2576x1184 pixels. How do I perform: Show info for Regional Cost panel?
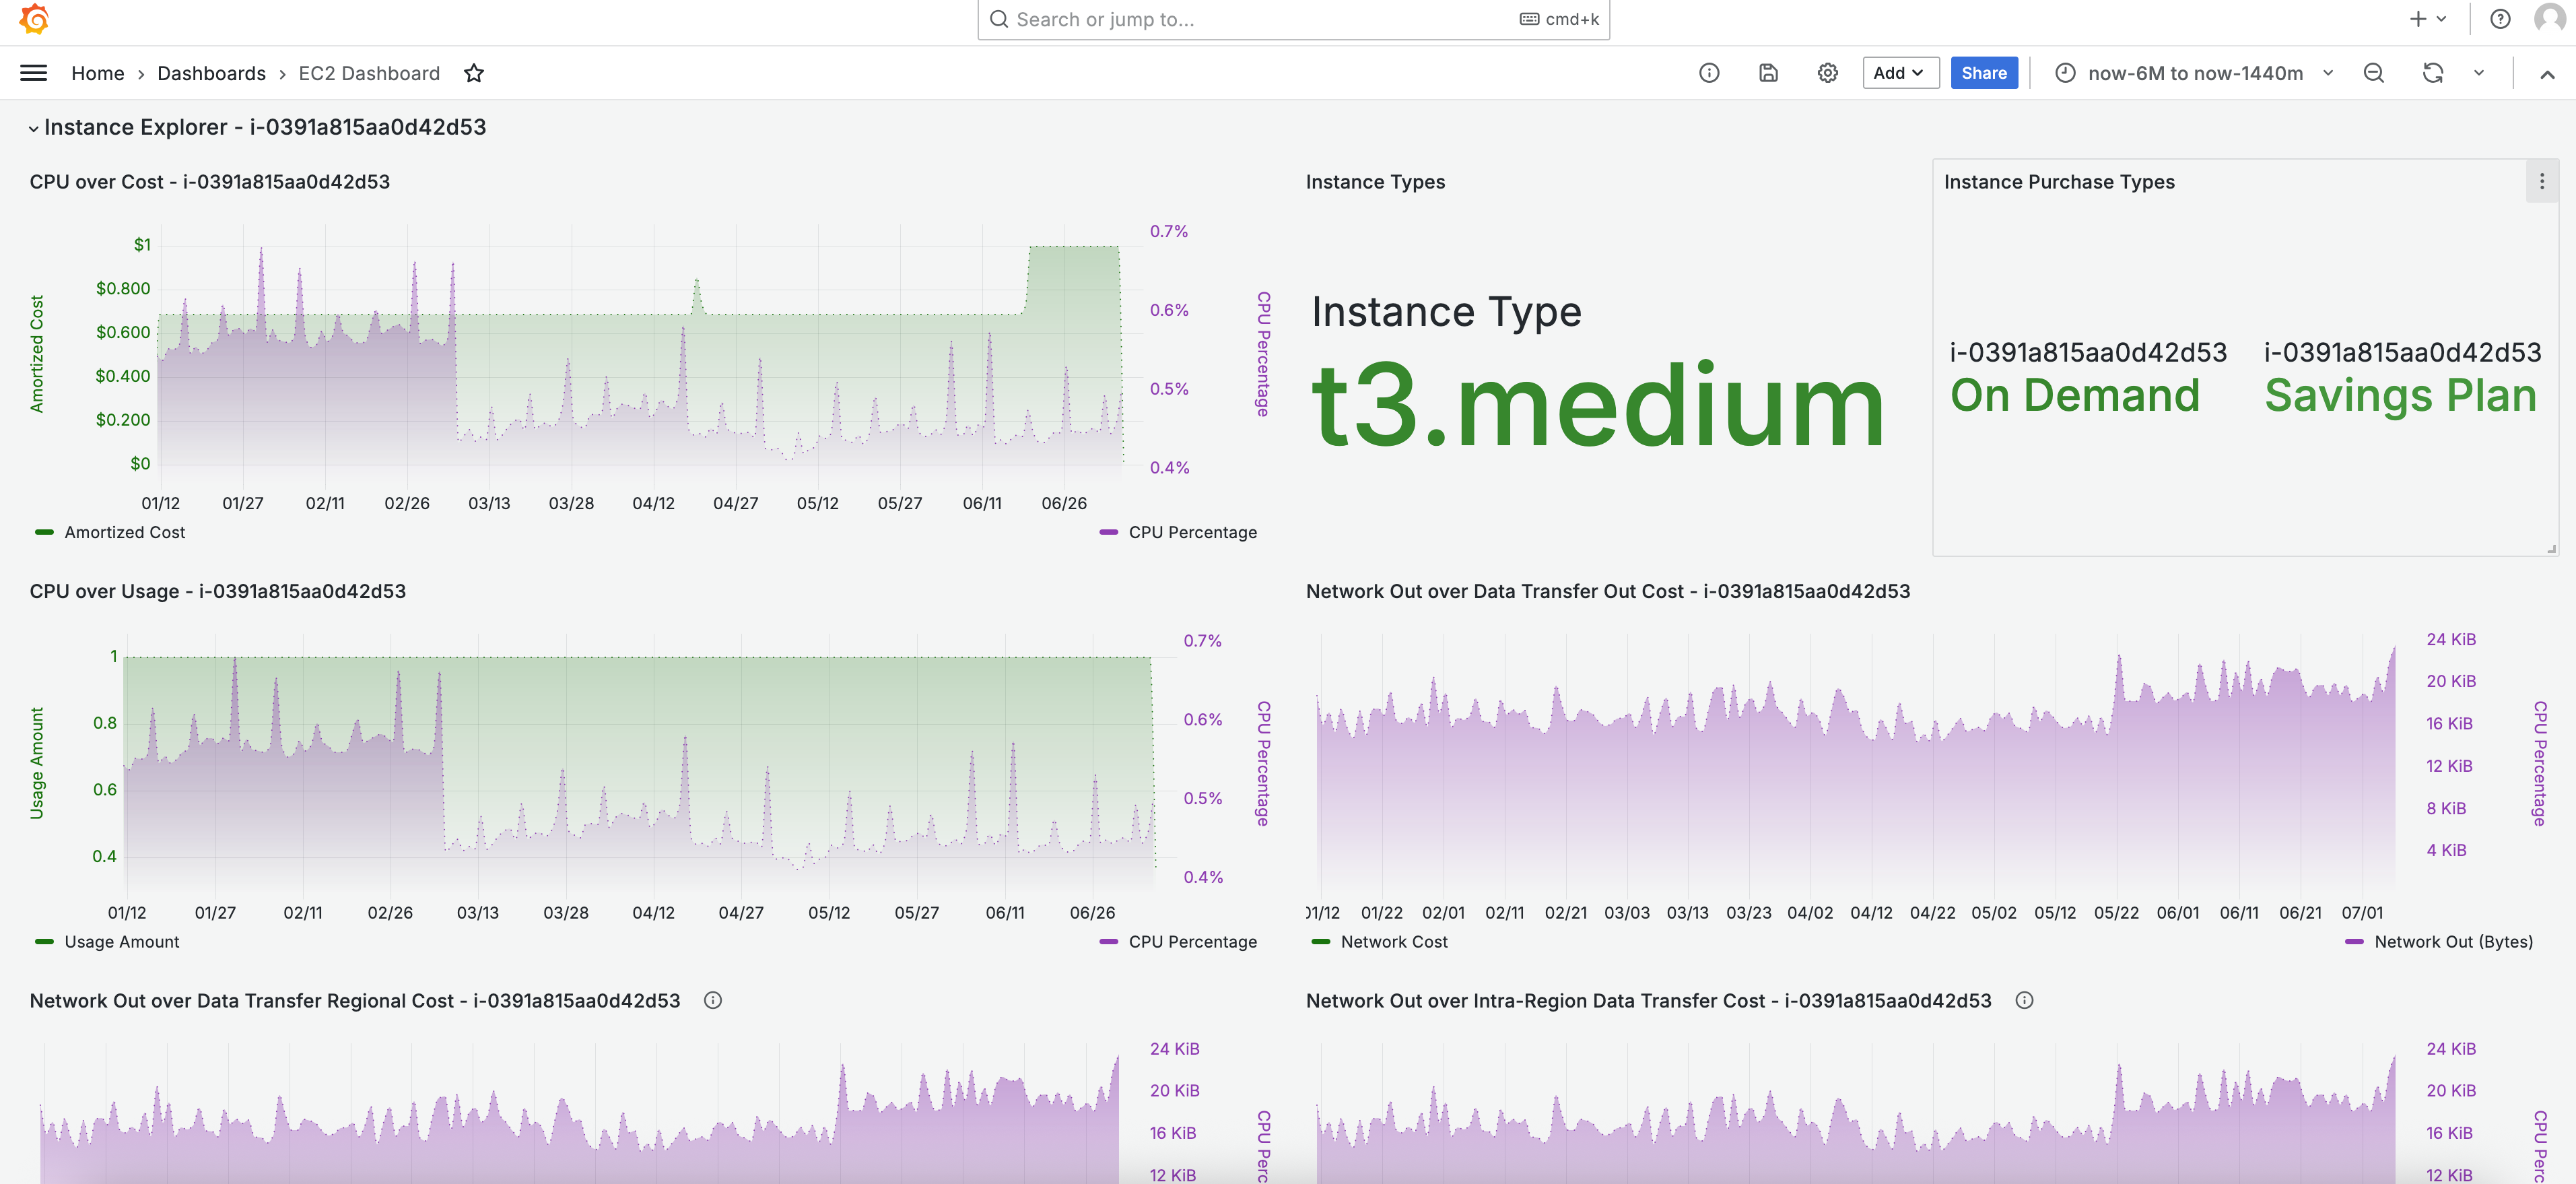point(713,1001)
